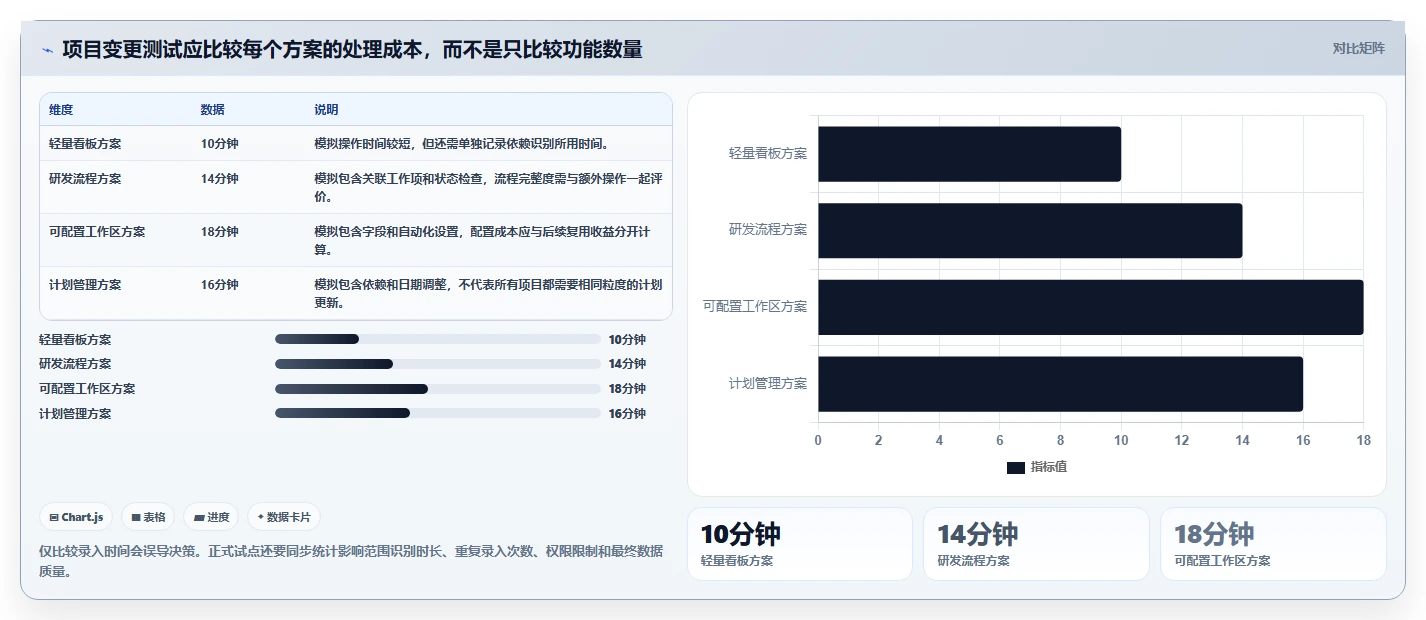Click the 数据卡片 chip
This screenshot has height=620, width=1426.
tap(284, 517)
